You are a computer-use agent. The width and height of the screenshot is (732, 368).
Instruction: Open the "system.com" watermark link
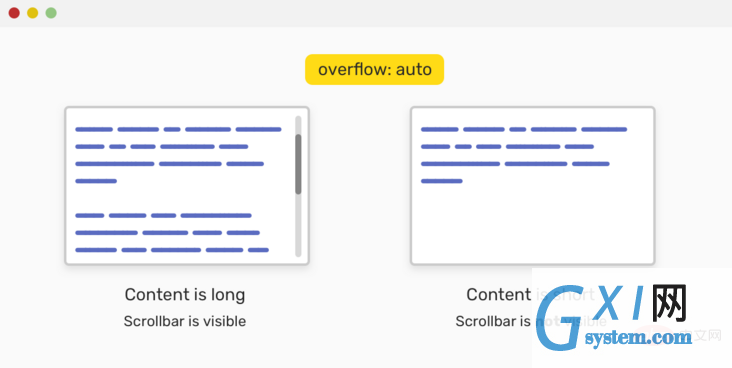pyautogui.click(x=638, y=337)
